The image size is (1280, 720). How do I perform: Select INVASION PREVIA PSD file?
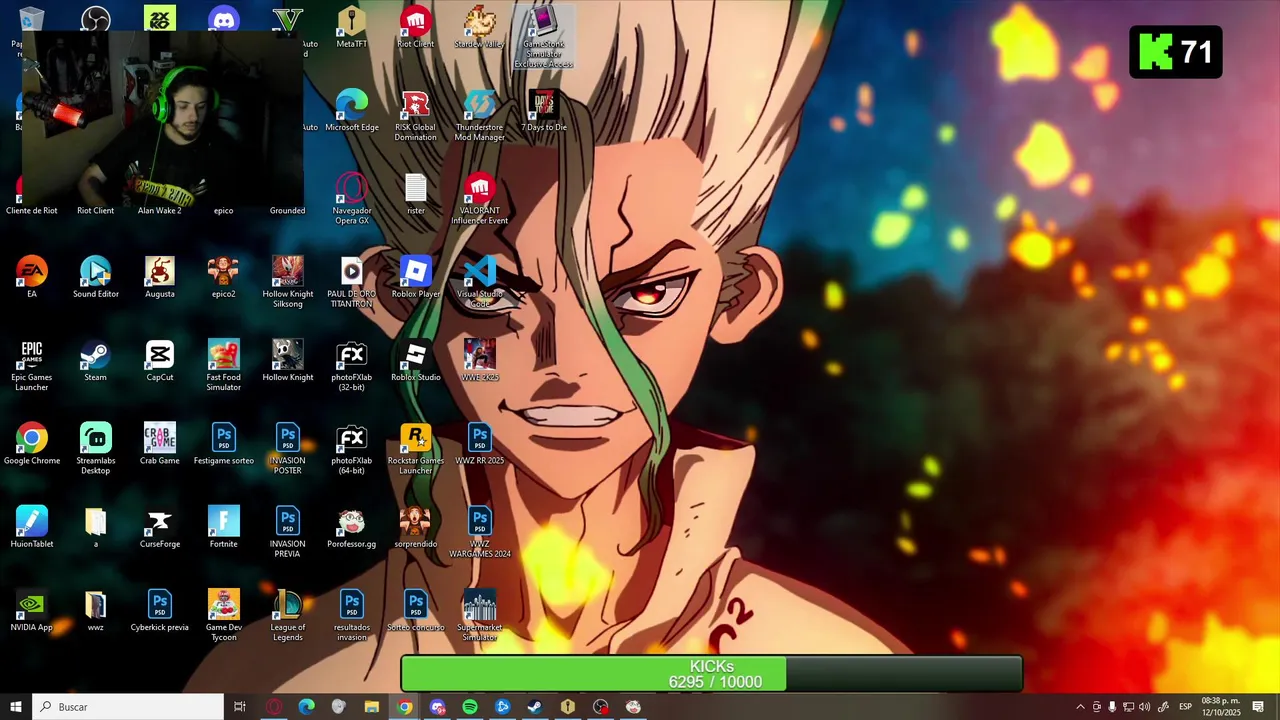288,533
